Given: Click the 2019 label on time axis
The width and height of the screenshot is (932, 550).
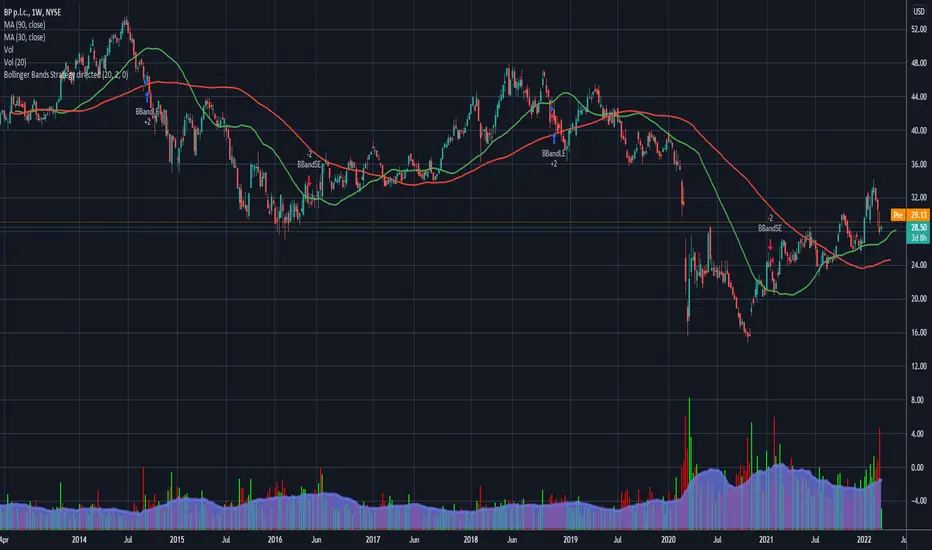Looking at the screenshot, I should click(571, 540).
